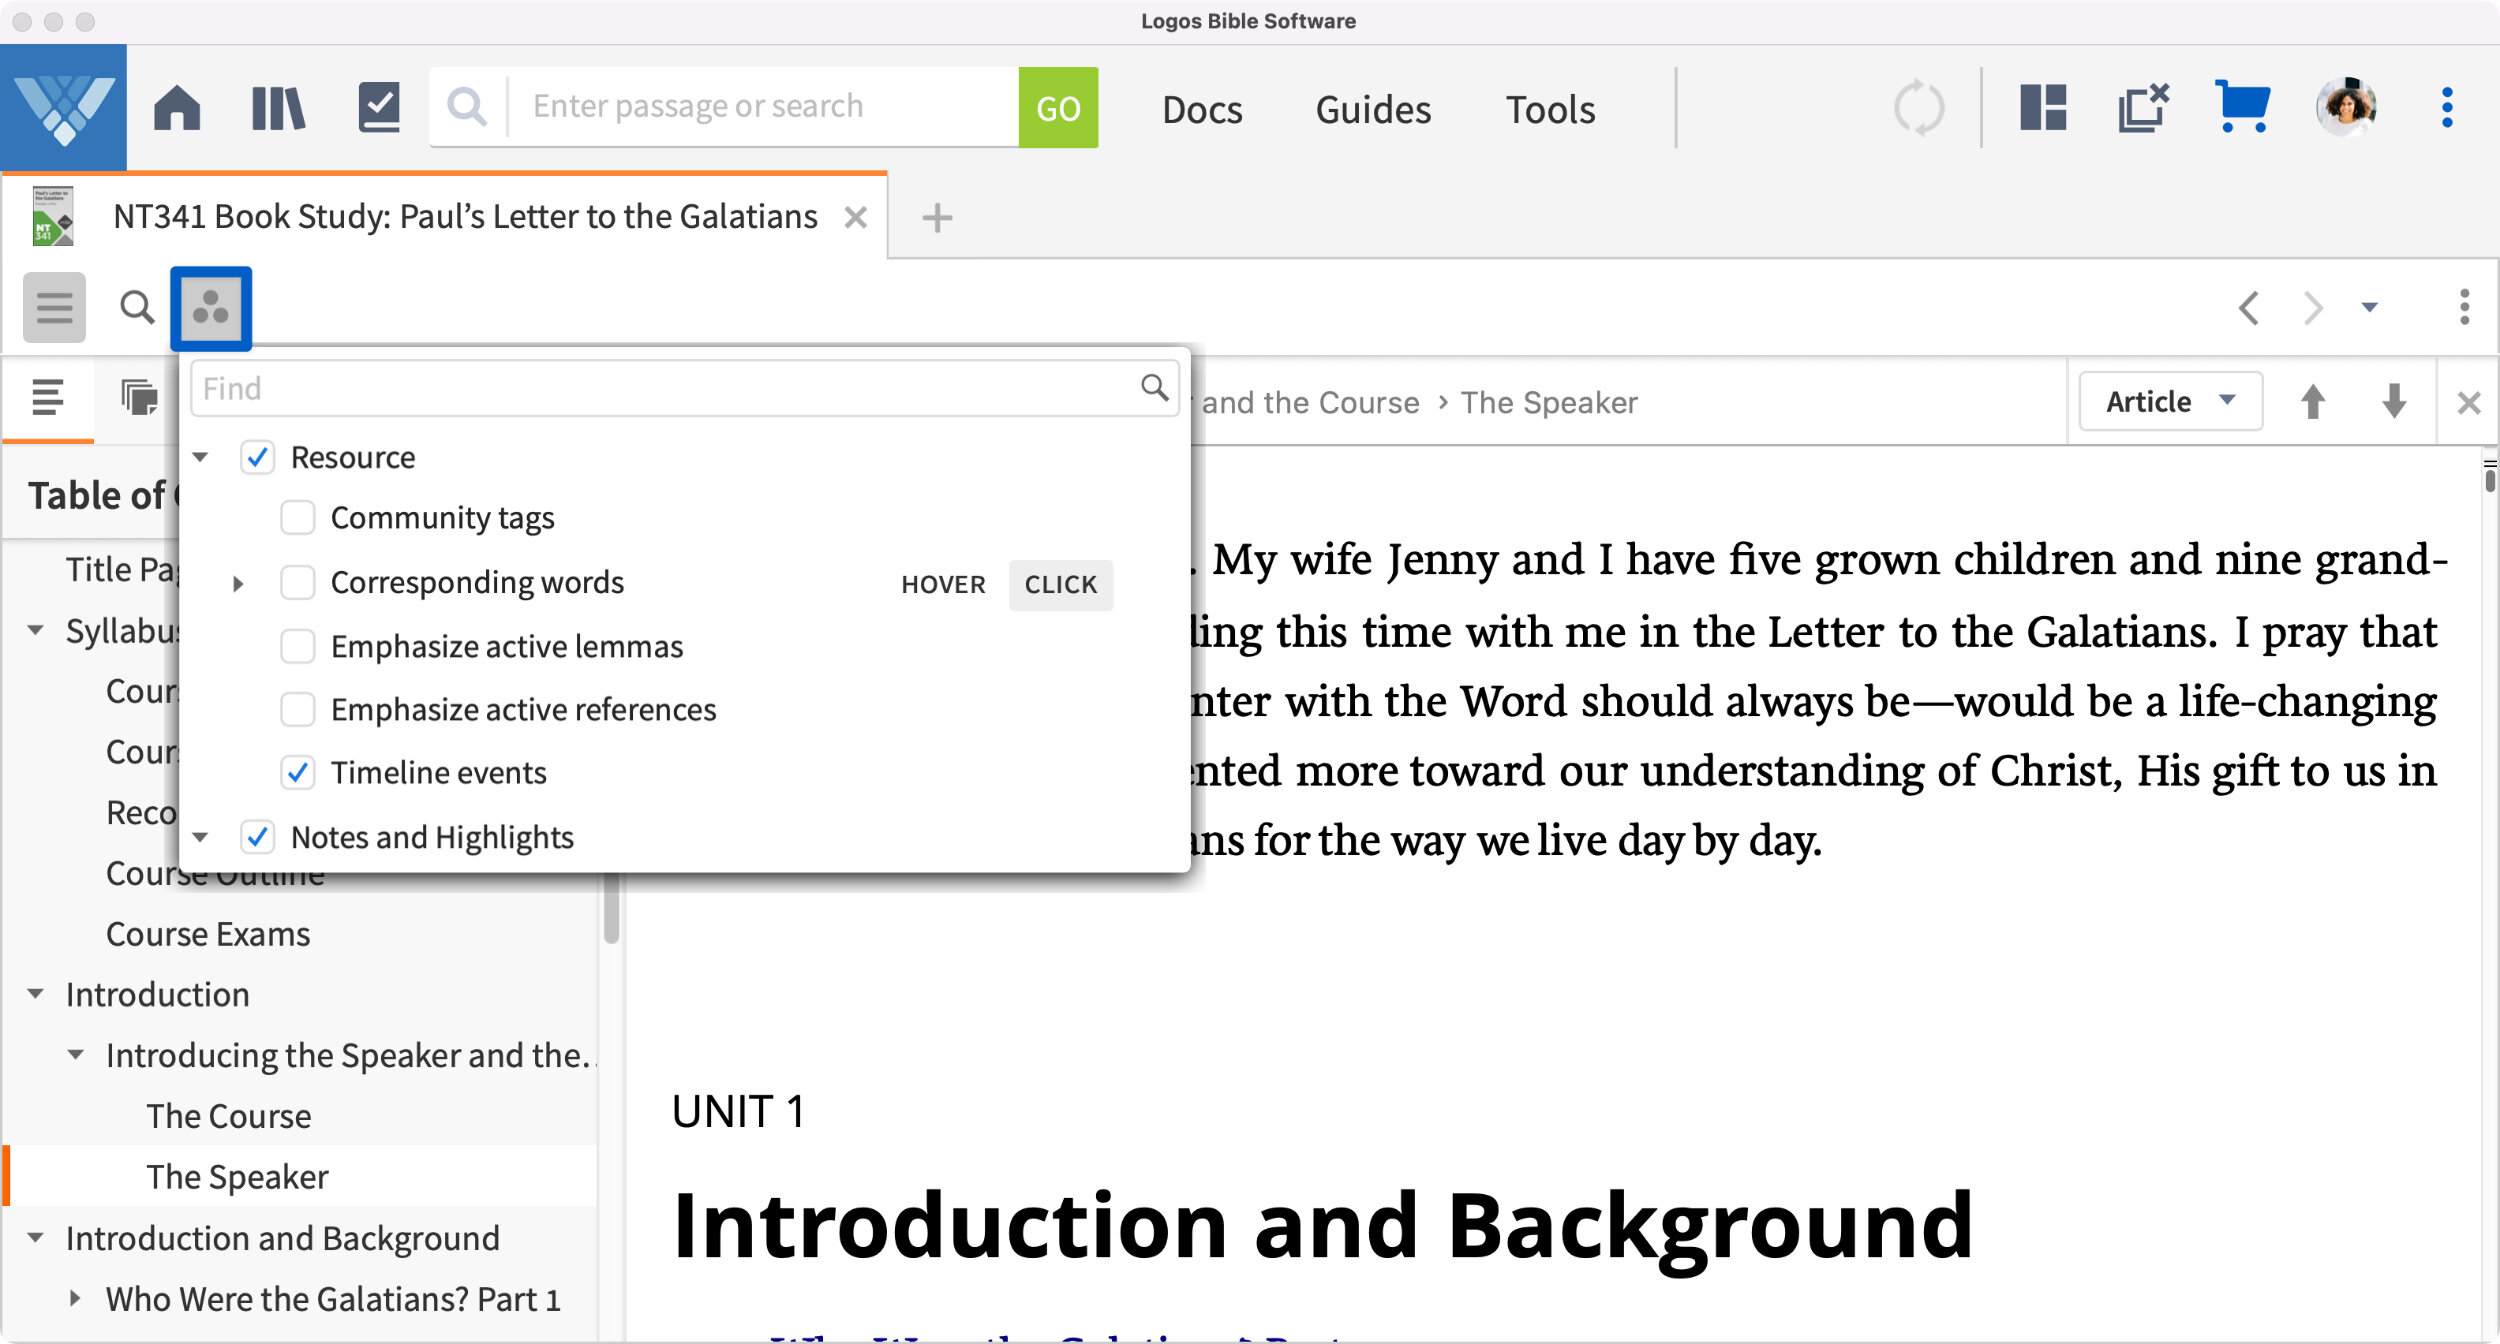
Task: Collapse Introducing the Speaker node
Action: tap(76, 1055)
